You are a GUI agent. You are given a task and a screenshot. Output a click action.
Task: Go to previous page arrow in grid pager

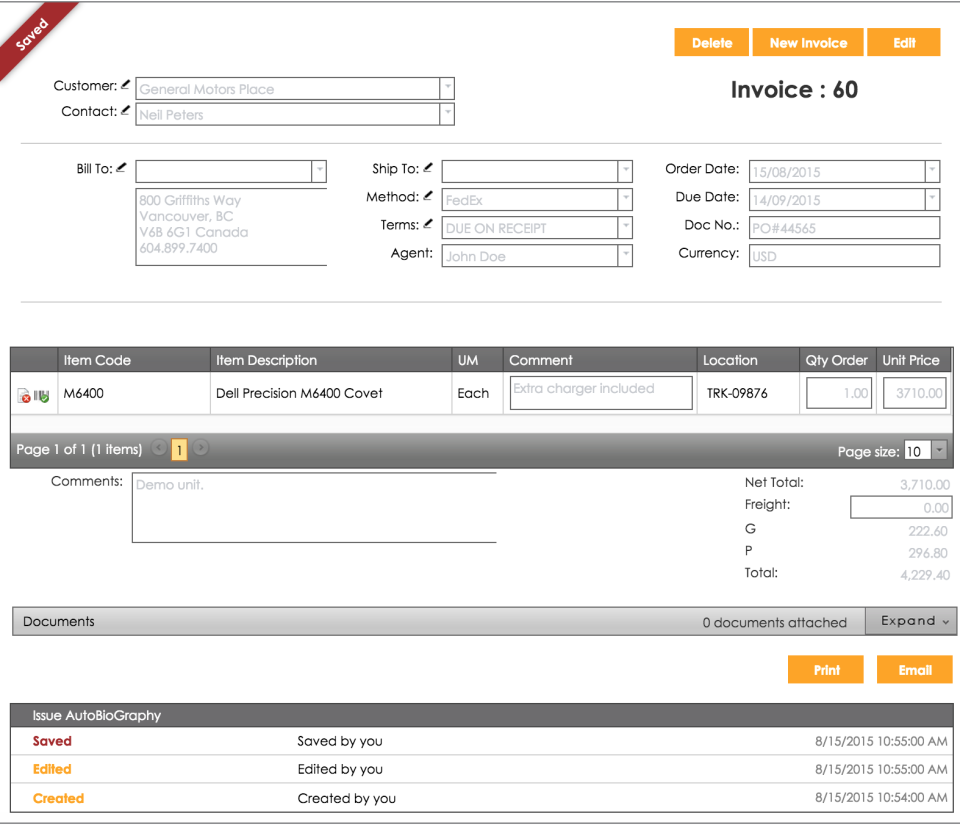tap(159, 448)
